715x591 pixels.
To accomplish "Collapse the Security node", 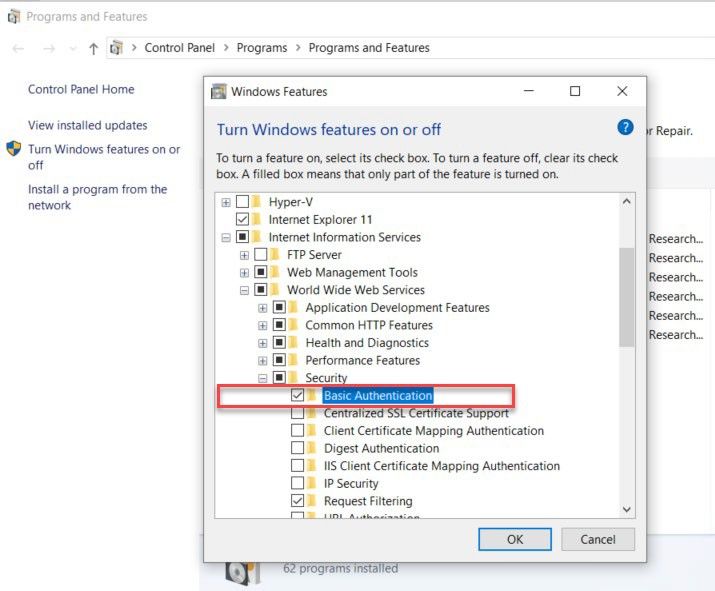I will pyautogui.click(x=263, y=378).
